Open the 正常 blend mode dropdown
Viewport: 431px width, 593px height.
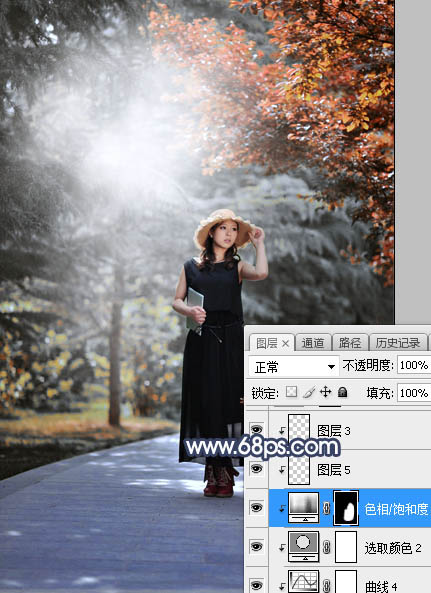(x=294, y=366)
